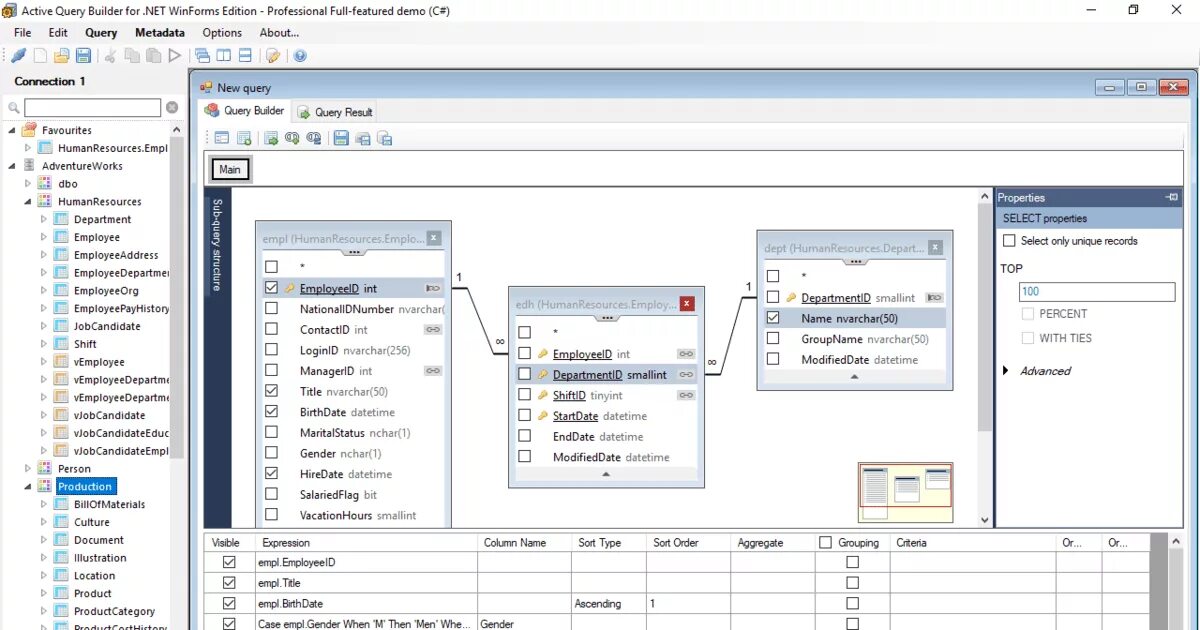Click the add table icon with green plus
Screen dimensions: 1200x630
click(243, 138)
